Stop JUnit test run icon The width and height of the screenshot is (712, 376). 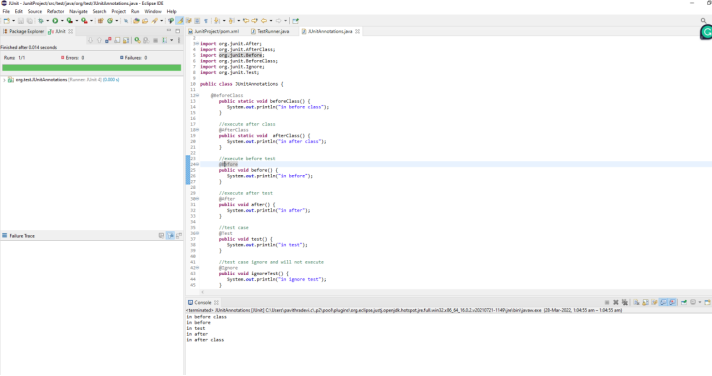[x=155, y=40]
